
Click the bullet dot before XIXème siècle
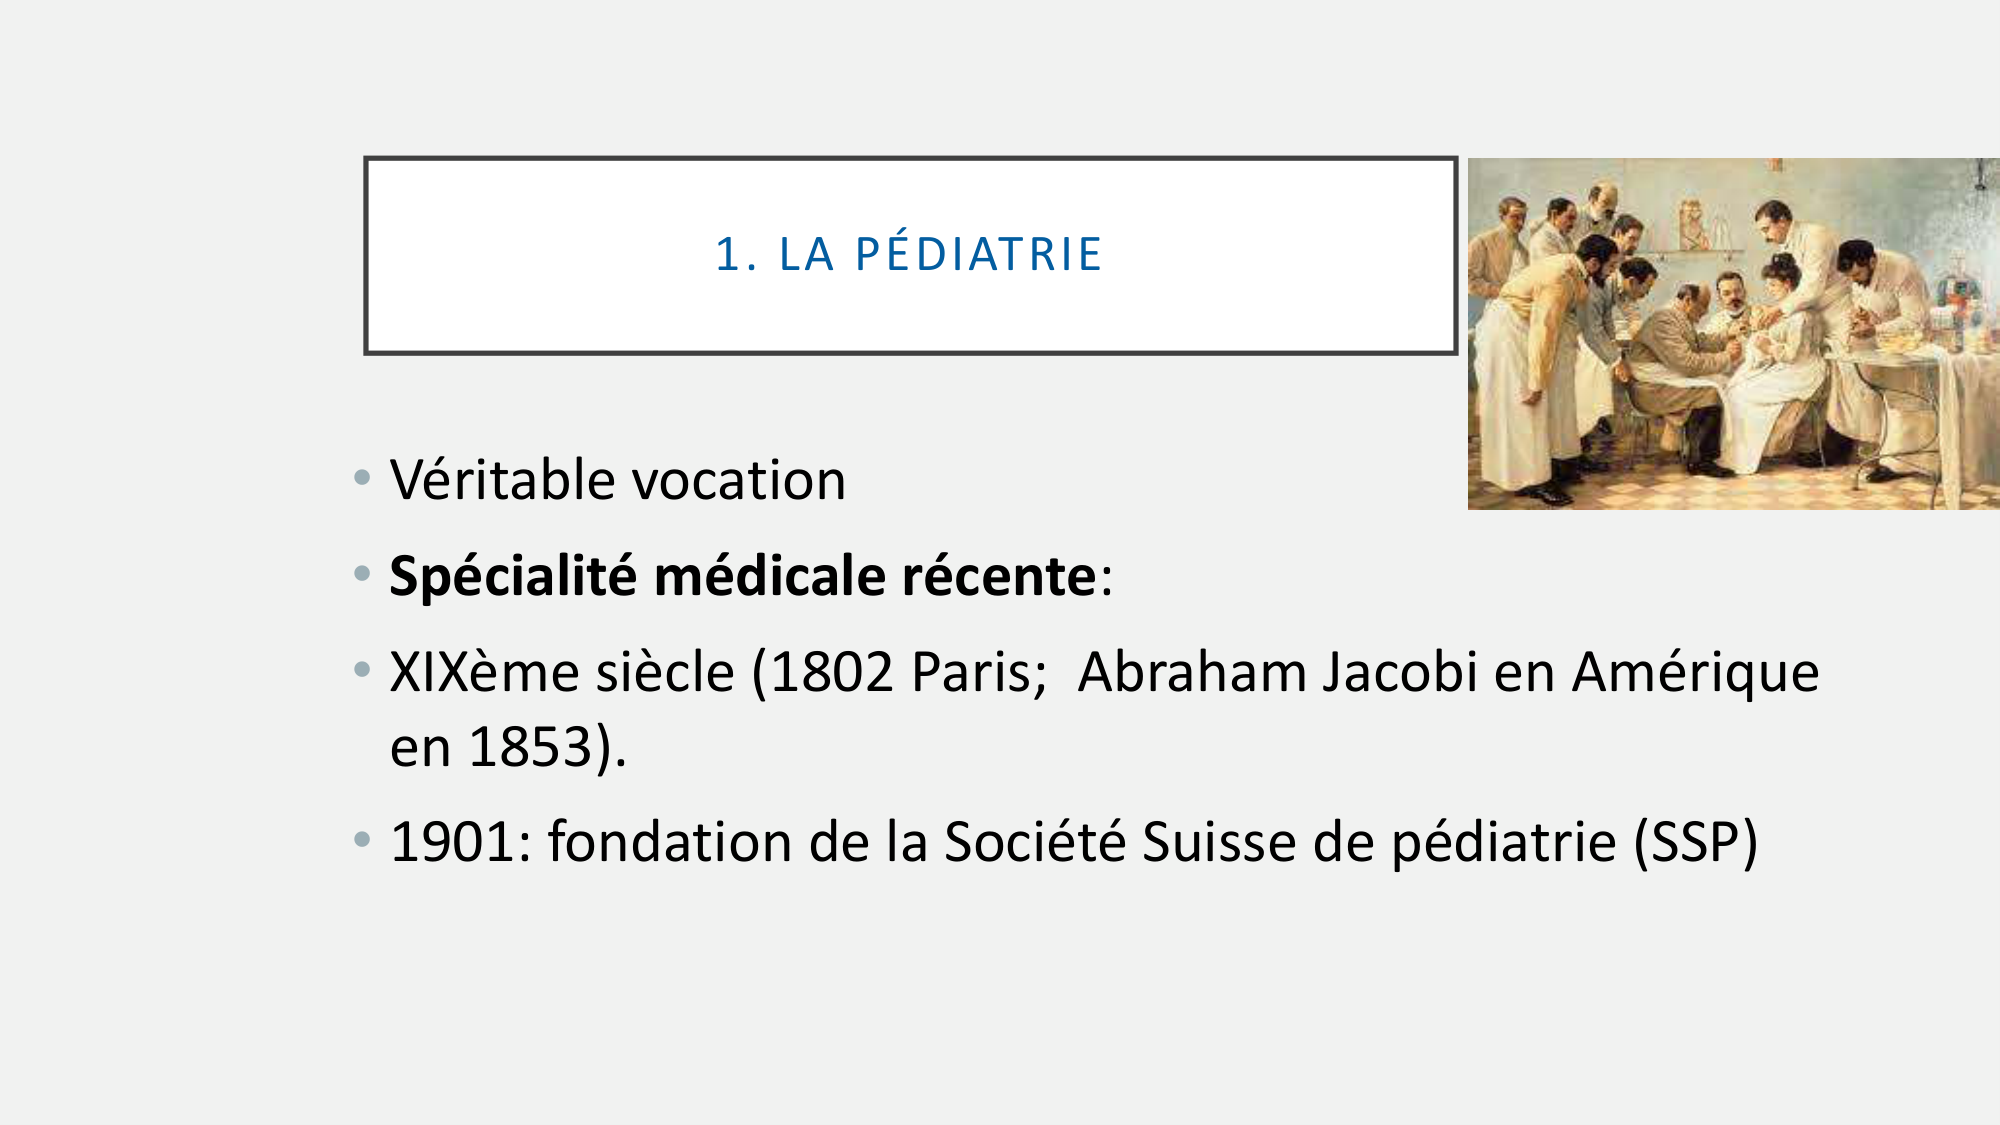[362, 669]
